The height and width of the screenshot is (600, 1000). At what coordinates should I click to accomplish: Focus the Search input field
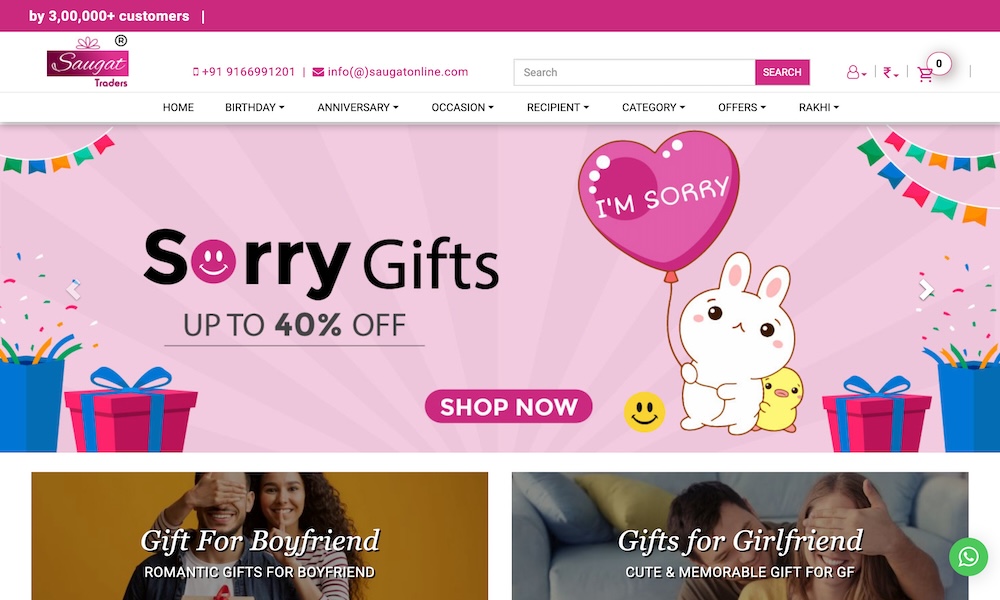(635, 72)
